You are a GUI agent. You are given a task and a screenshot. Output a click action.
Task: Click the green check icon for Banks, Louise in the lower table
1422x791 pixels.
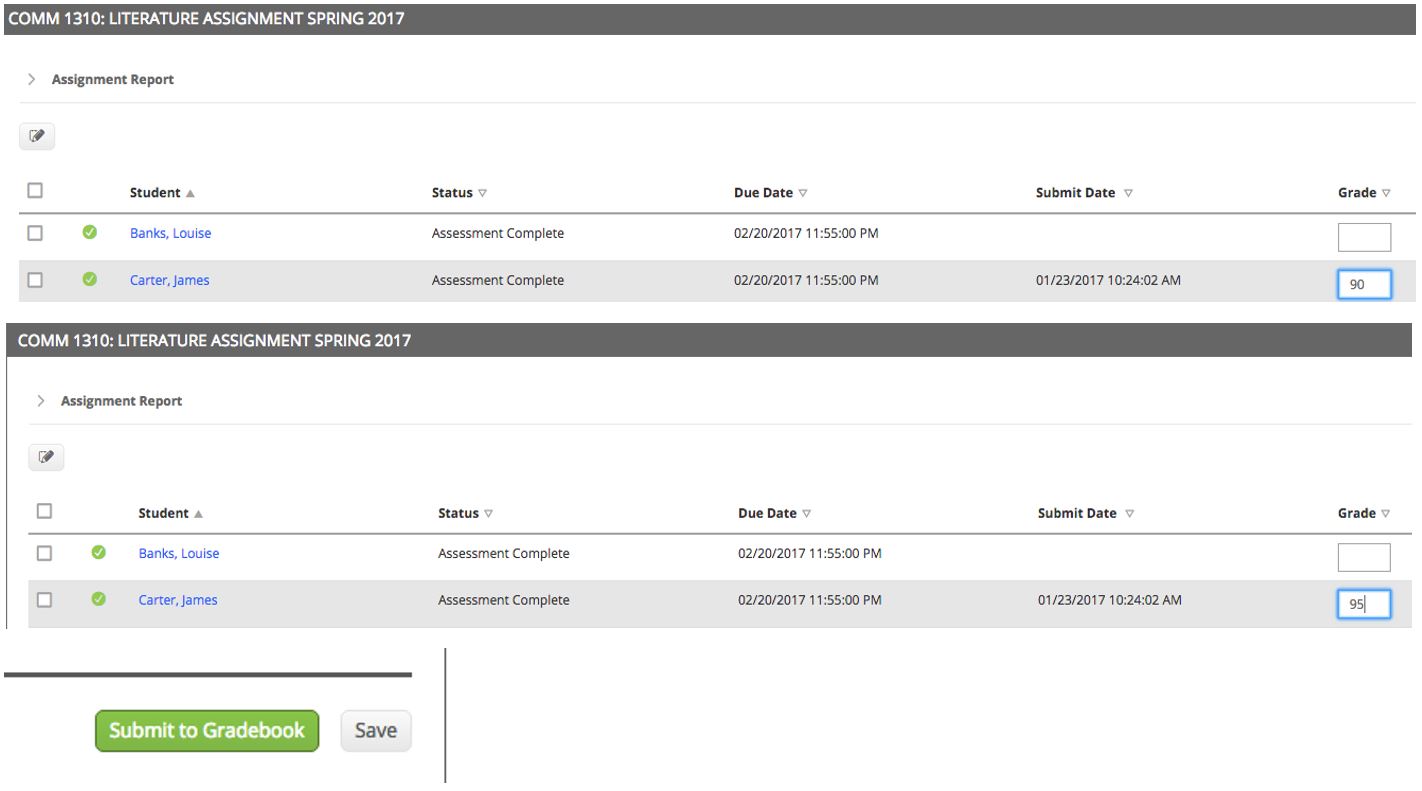98,553
